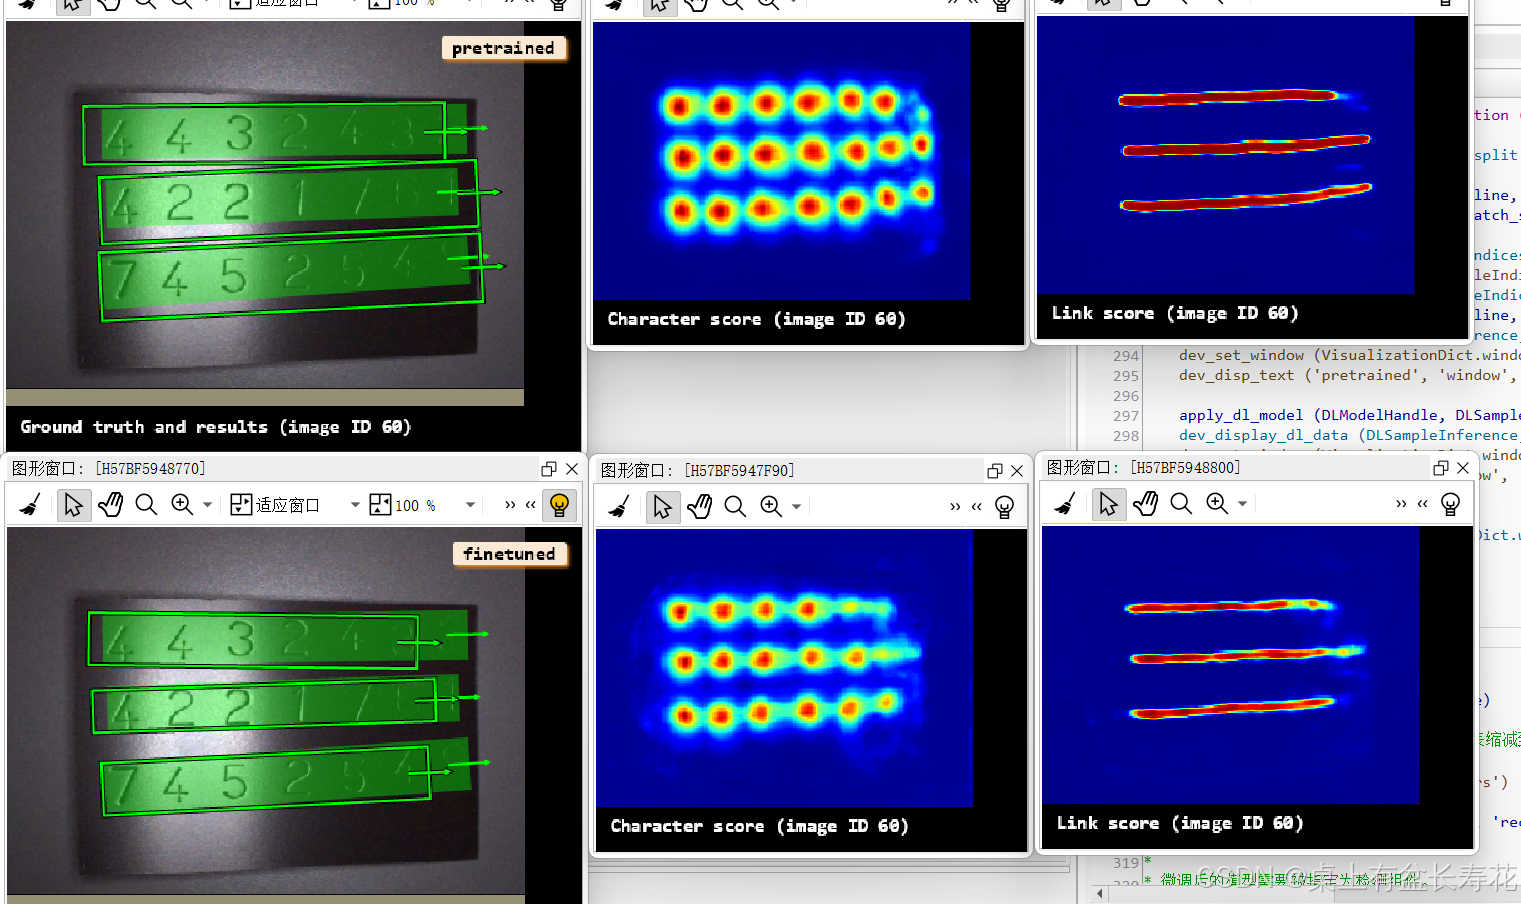Select the pointer tool in window H57BF5947F90
The height and width of the screenshot is (904, 1521).
(x=663, y=506)
